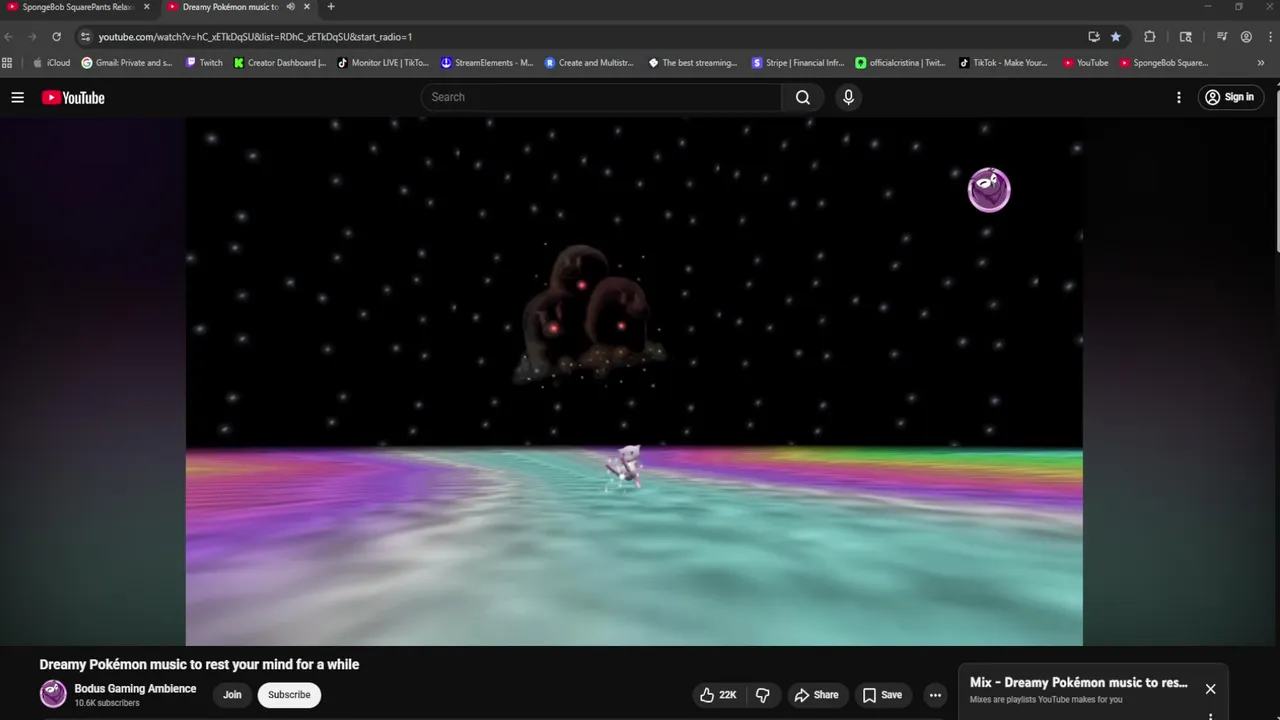
Task: Click the video player to pause
Action: [x=634, y=381]
